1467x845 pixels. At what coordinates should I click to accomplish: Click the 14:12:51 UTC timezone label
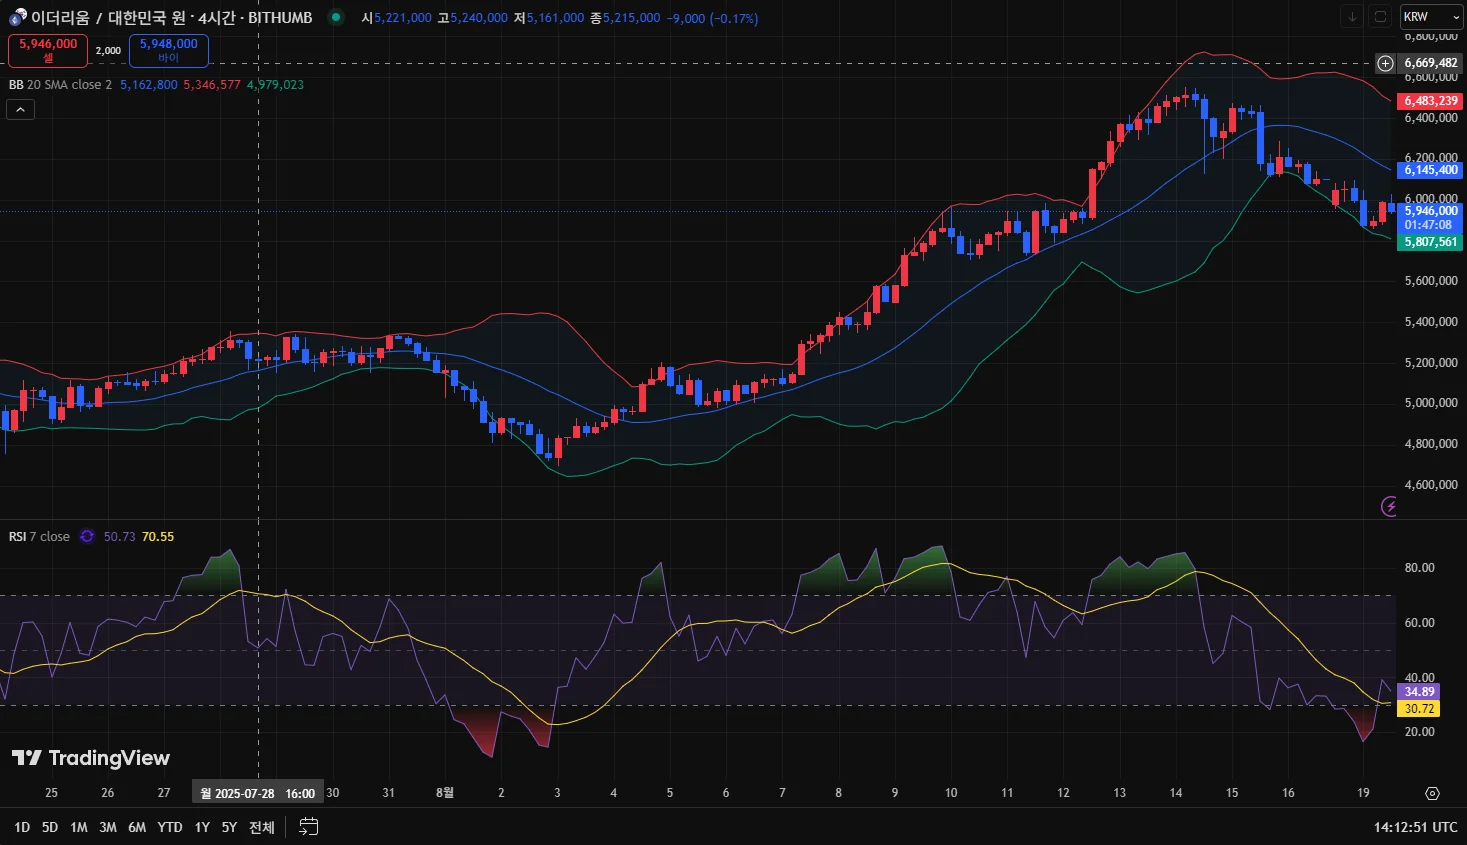coord(1415,827)
